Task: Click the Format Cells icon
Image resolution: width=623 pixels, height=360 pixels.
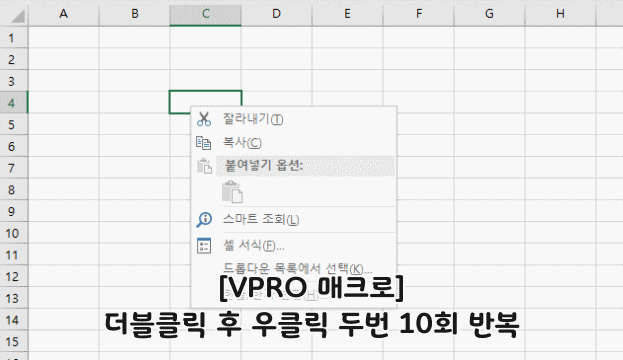Action: 204,246
